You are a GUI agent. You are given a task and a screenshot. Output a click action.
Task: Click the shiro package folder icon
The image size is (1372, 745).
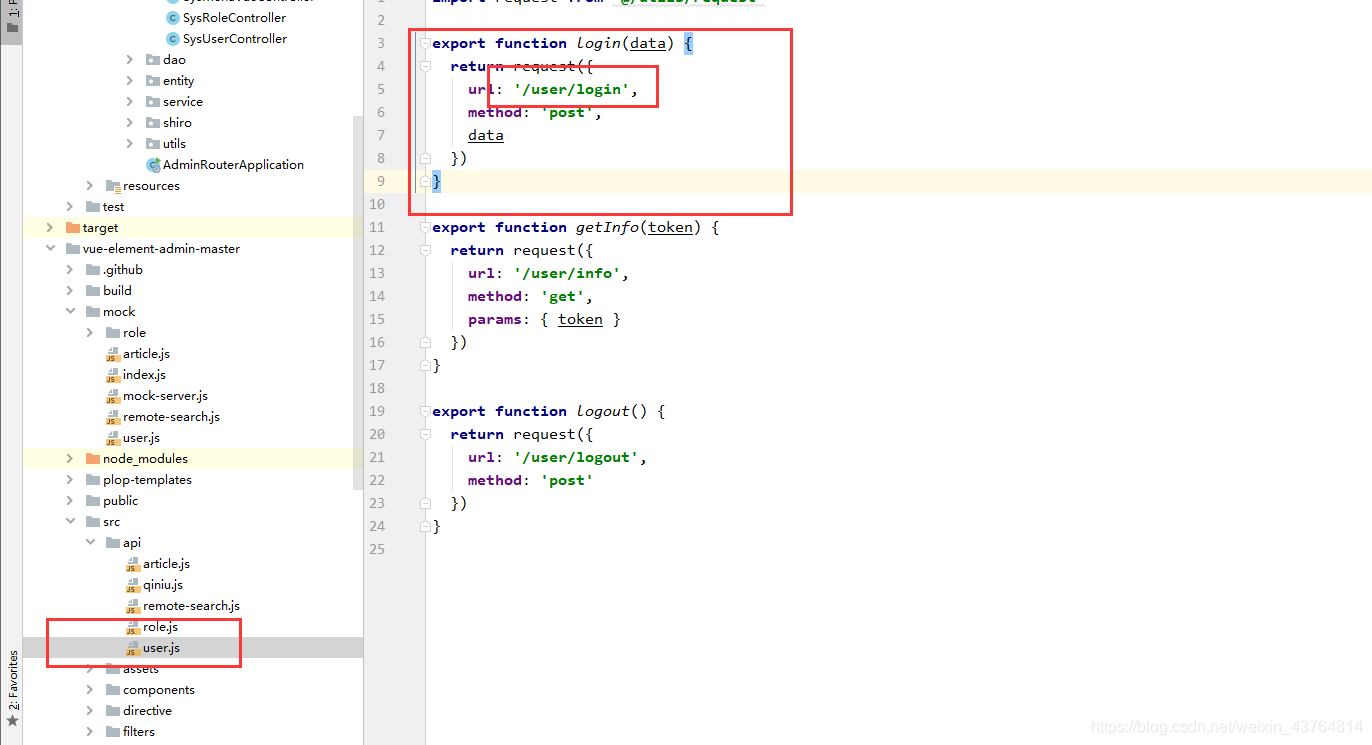[153, 123]
